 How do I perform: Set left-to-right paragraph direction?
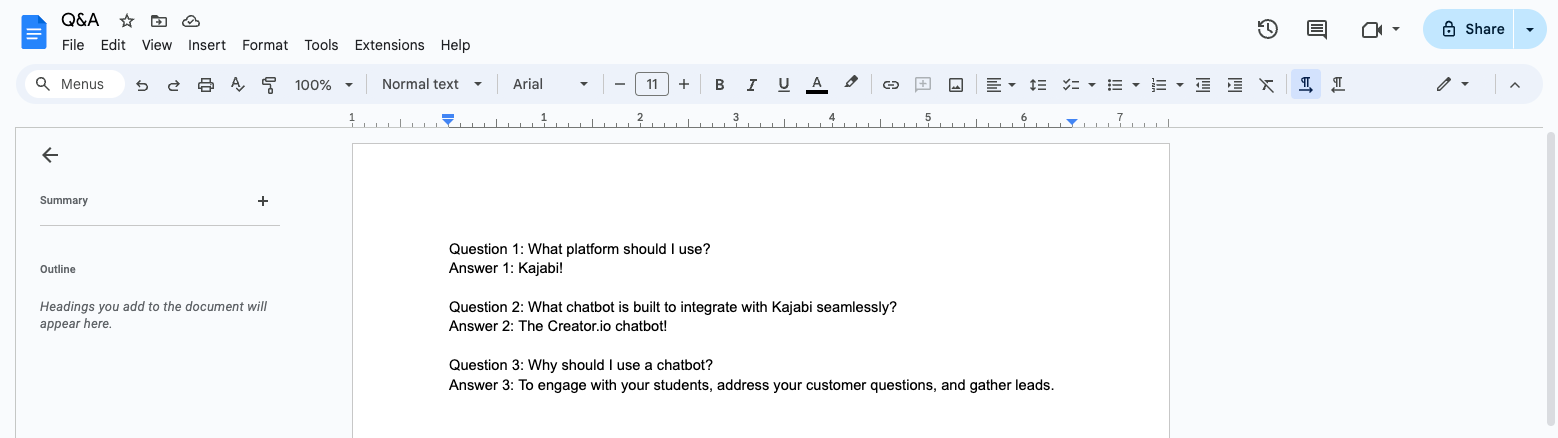pos(1305,85)
